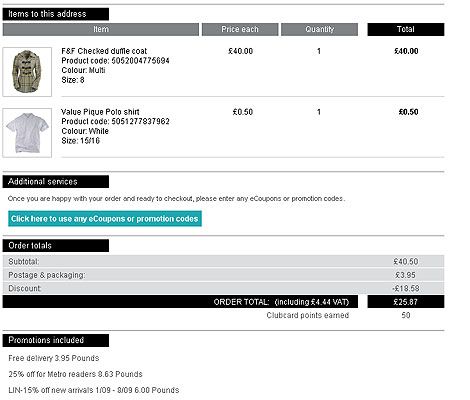
Task: Click the Additional services heading
Action: [56, 182]
